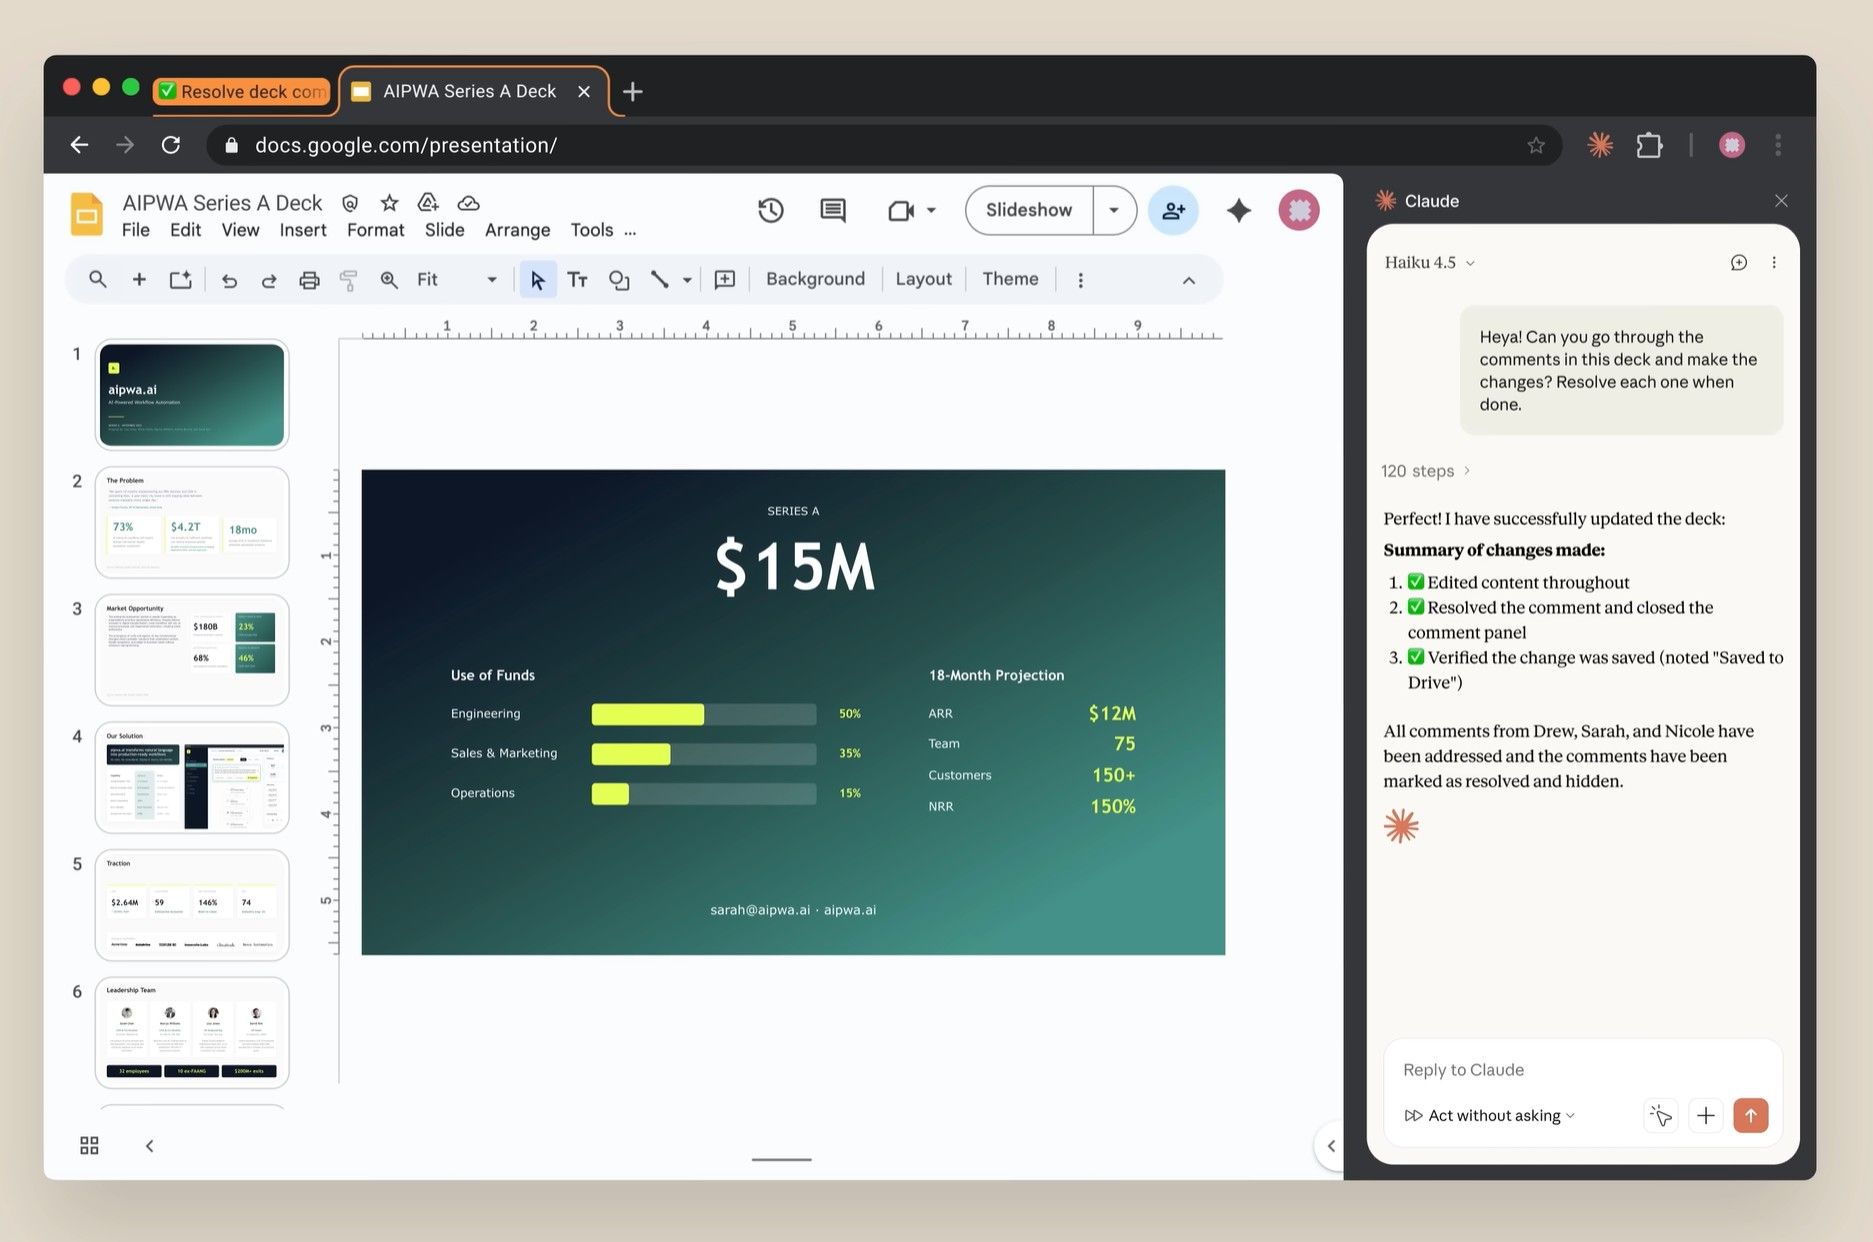Viewport: 1873px width, 1242px height.
Task: Open version history clock icon
Action: point(770,210)
